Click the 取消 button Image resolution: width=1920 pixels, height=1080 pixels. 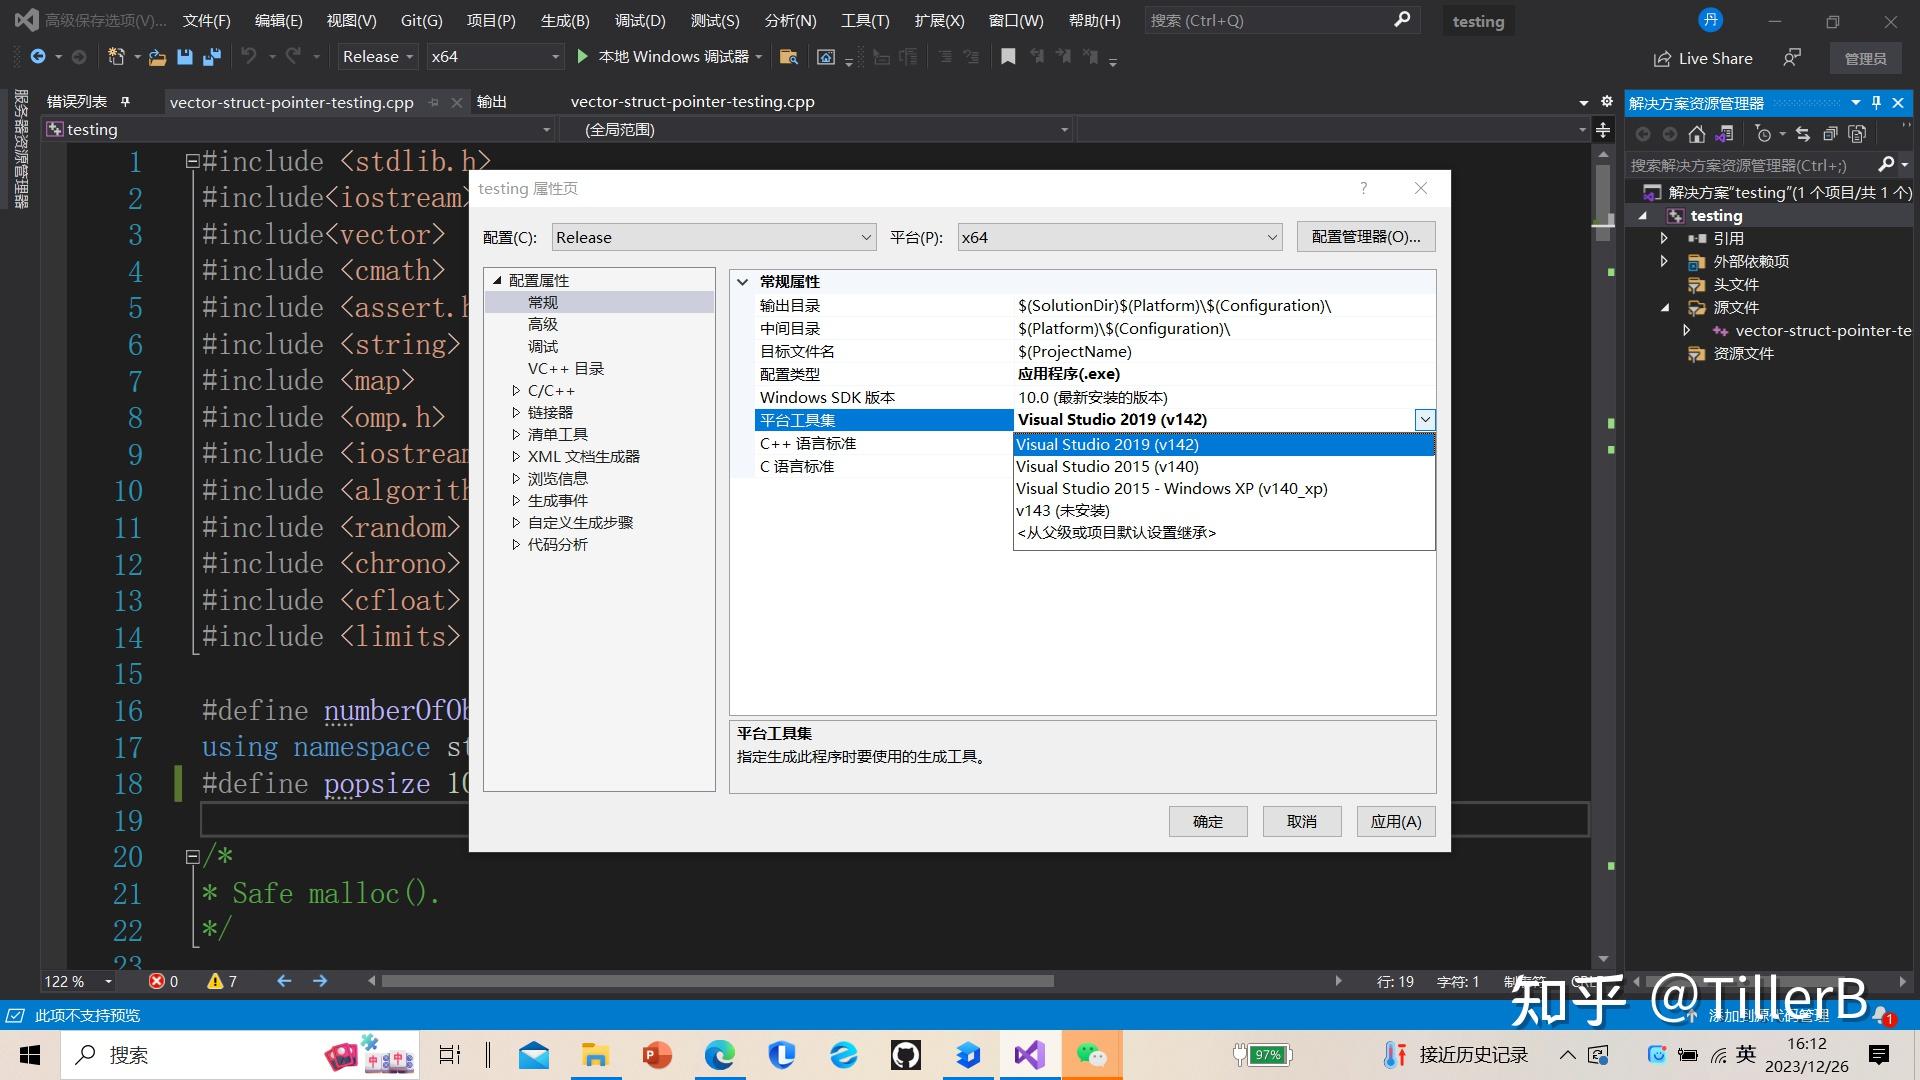tap(1302, 821)
